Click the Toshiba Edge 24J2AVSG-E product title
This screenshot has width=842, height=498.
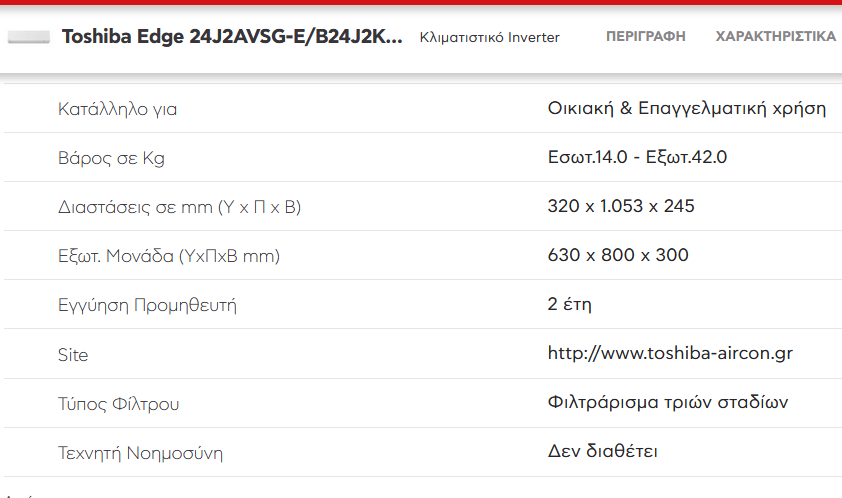tap(232, 37)
